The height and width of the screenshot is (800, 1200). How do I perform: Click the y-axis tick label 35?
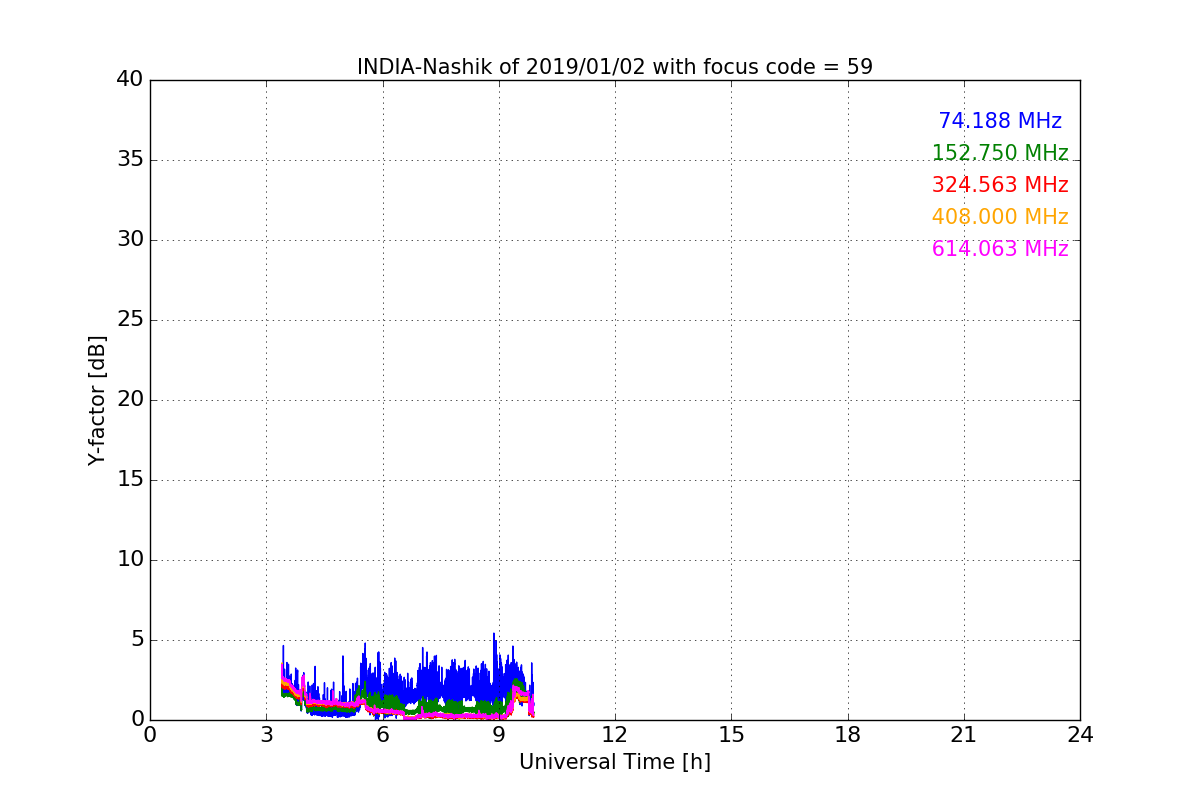point(130,160)
